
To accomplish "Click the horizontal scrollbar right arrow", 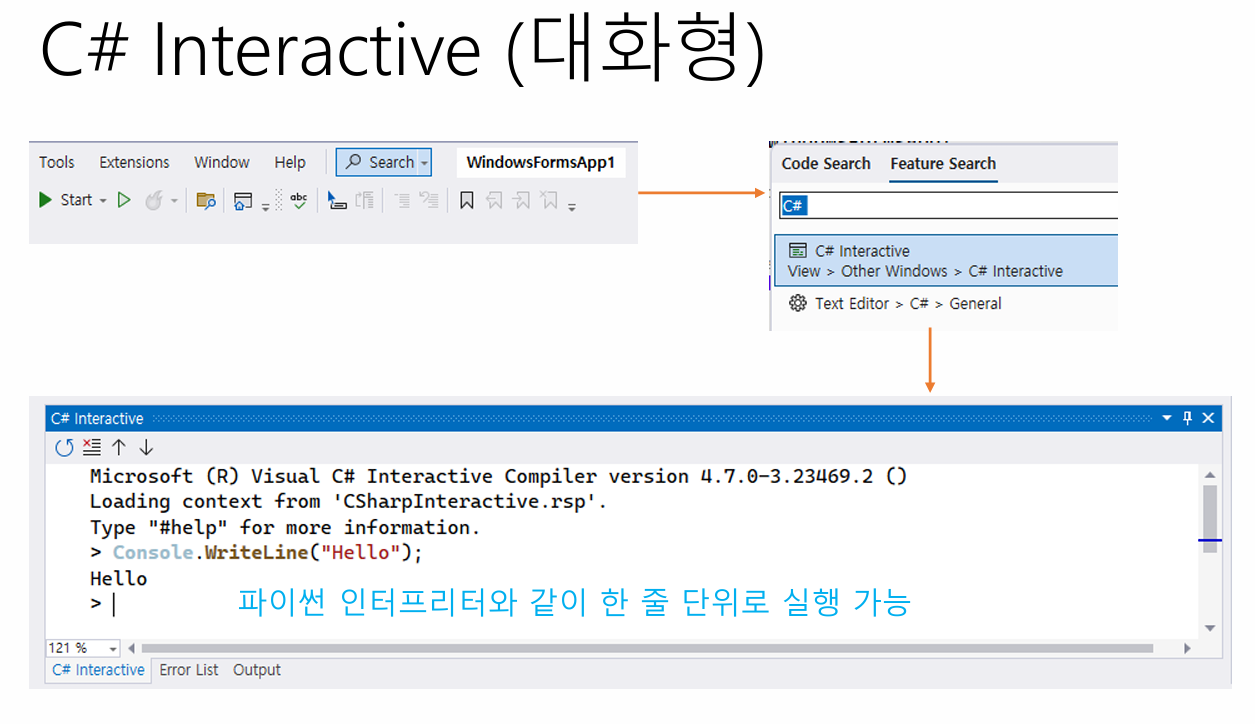I will pyautogui.click(x=1188, y=649).
